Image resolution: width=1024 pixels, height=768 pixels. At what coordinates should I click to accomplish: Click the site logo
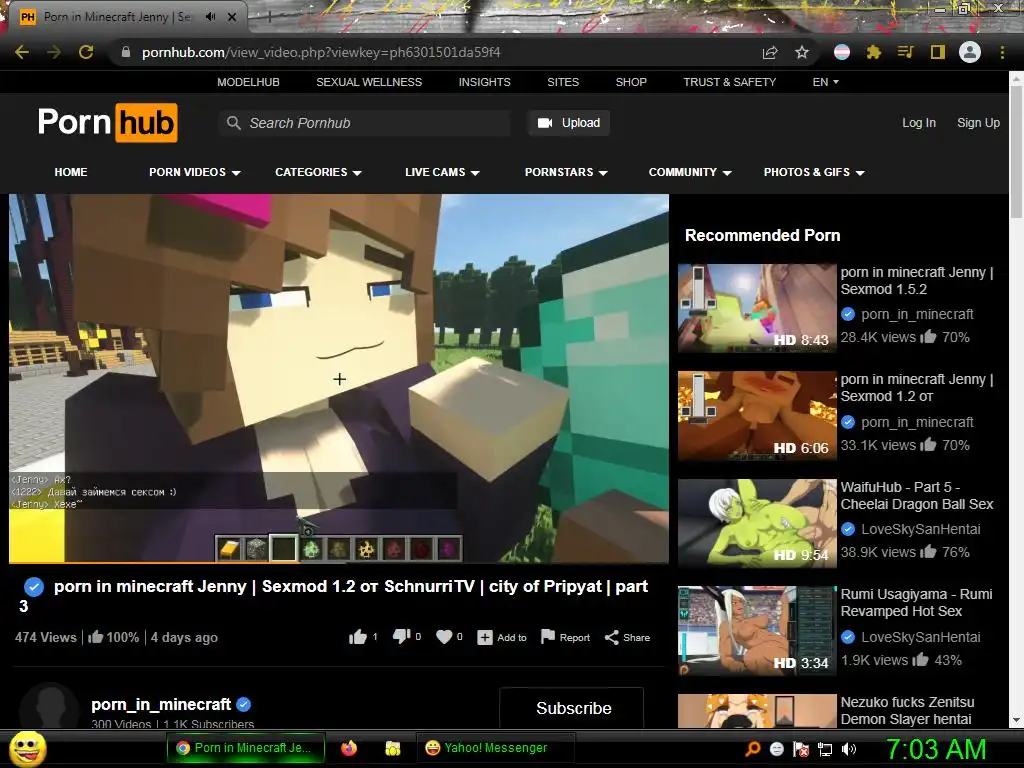107,122
